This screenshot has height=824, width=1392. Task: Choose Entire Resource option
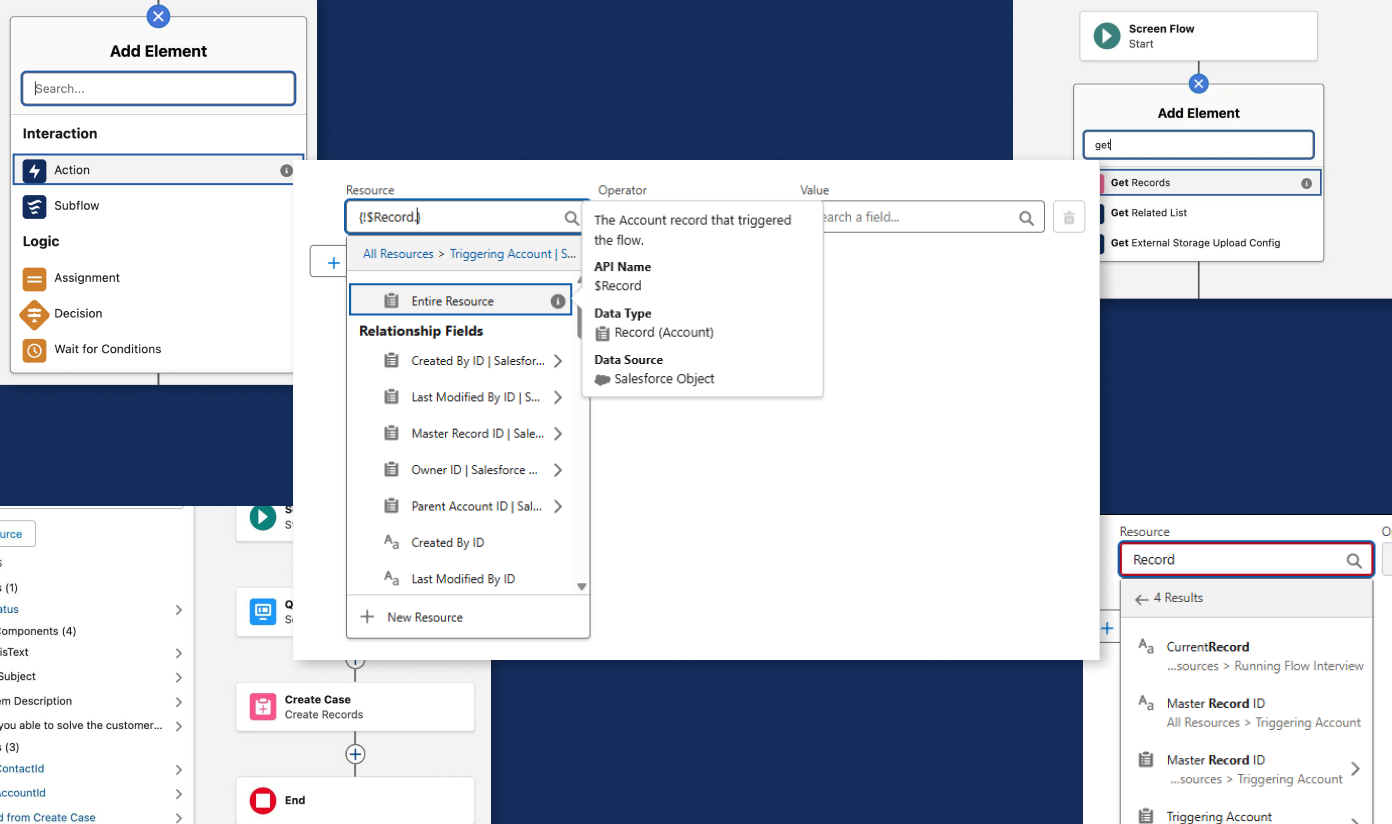(460, 301)
